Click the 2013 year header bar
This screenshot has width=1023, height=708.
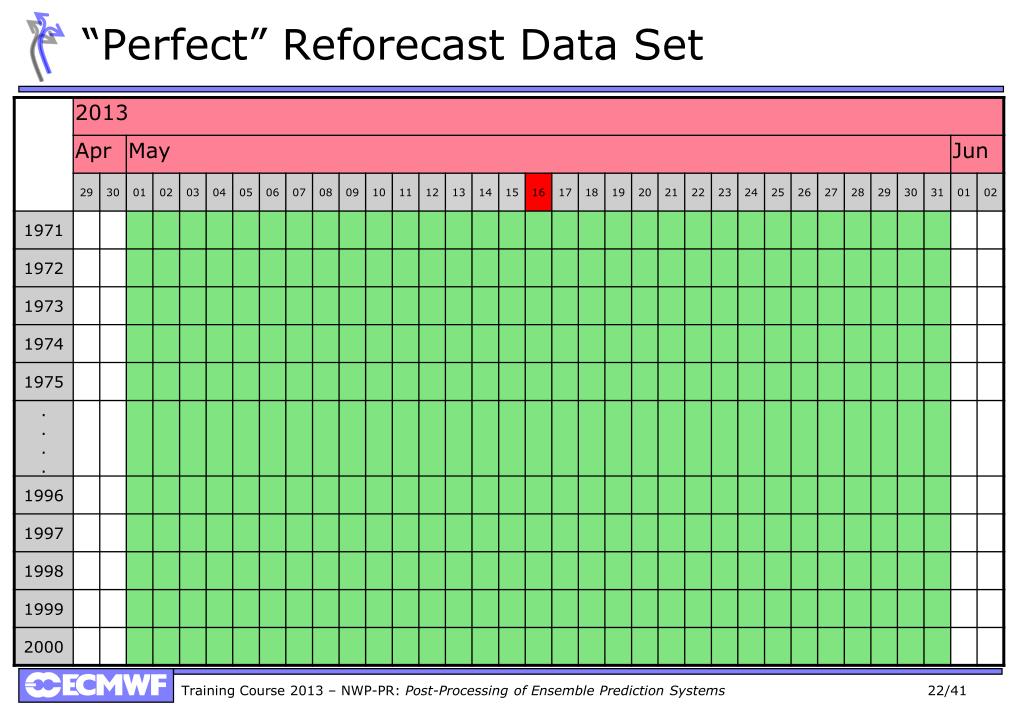[538, 117]
